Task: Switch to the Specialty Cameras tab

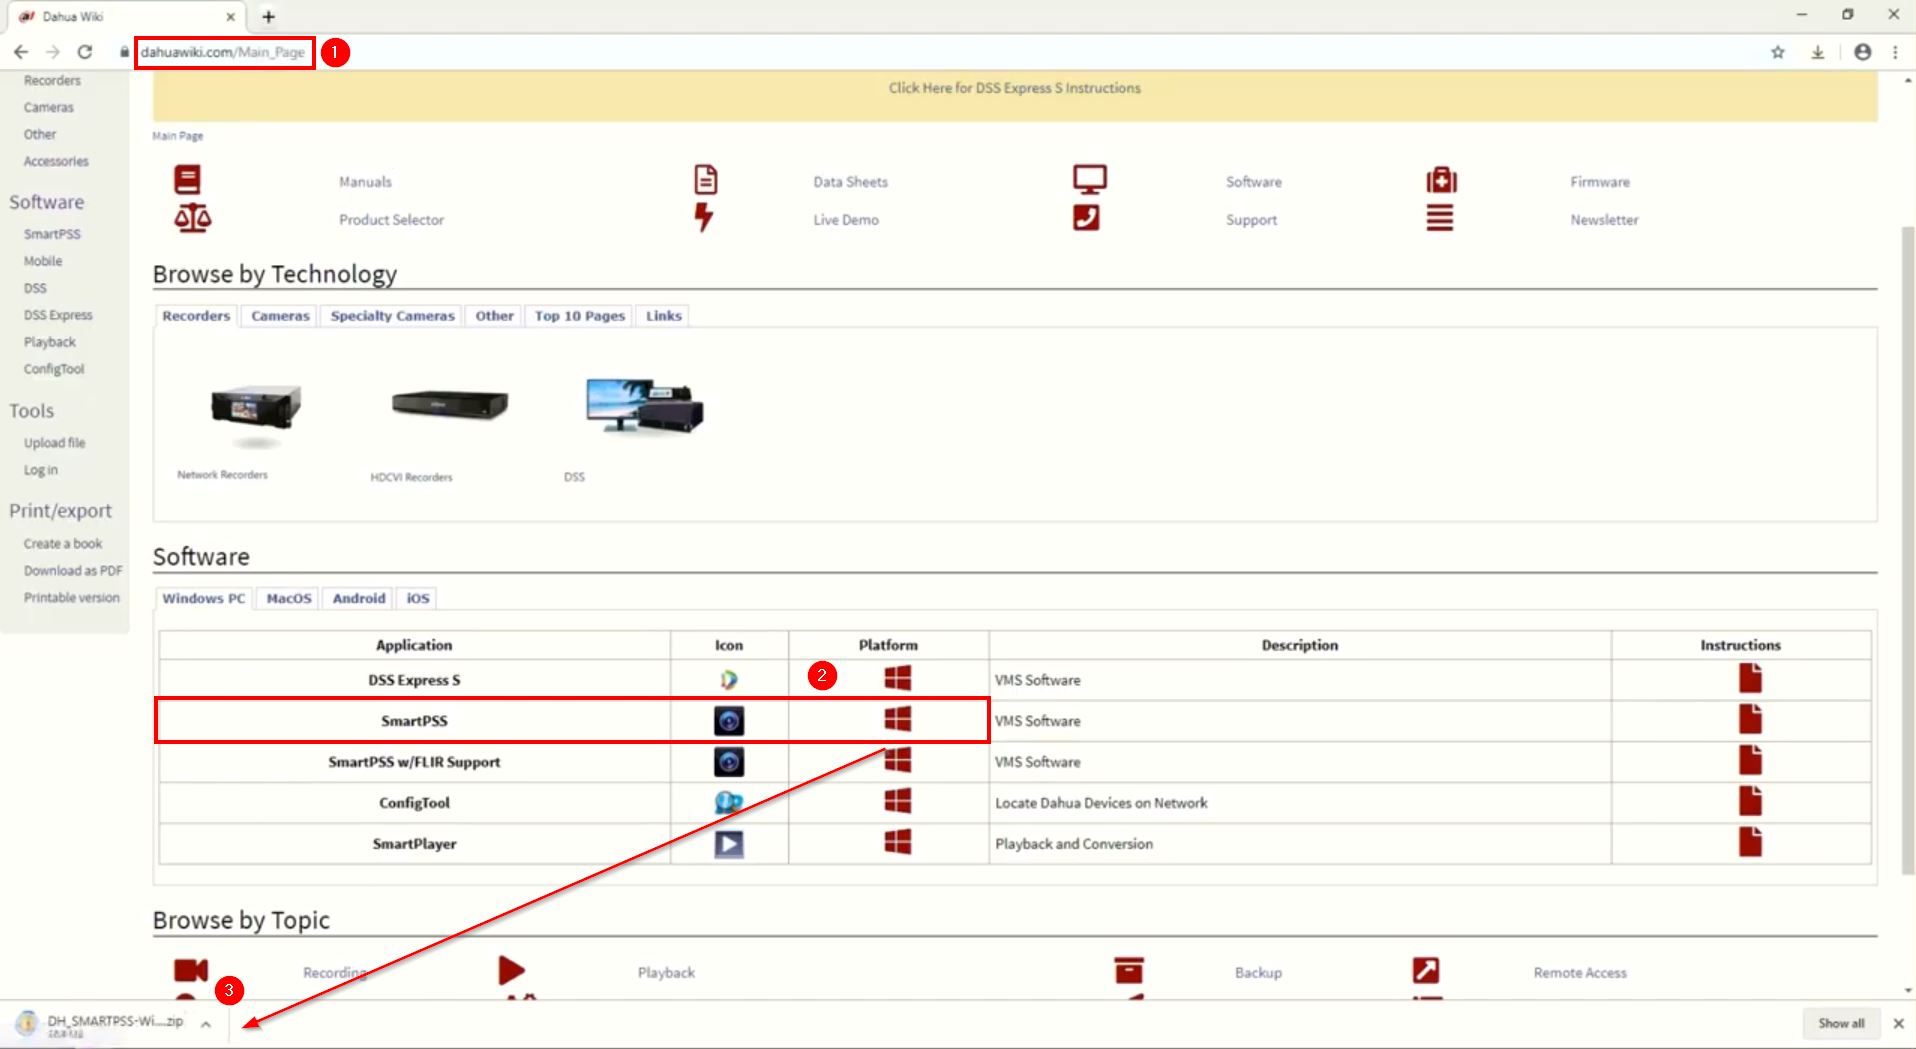Action: pyautogui.click(x=393, y=316)
